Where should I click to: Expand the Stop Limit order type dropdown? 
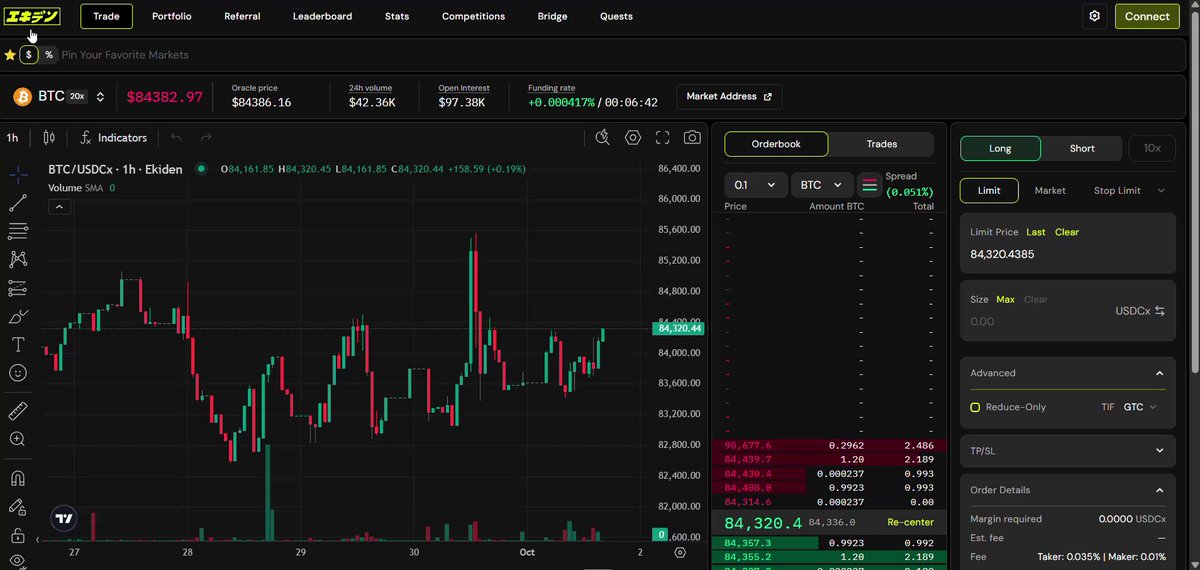tap(1129, 190)
